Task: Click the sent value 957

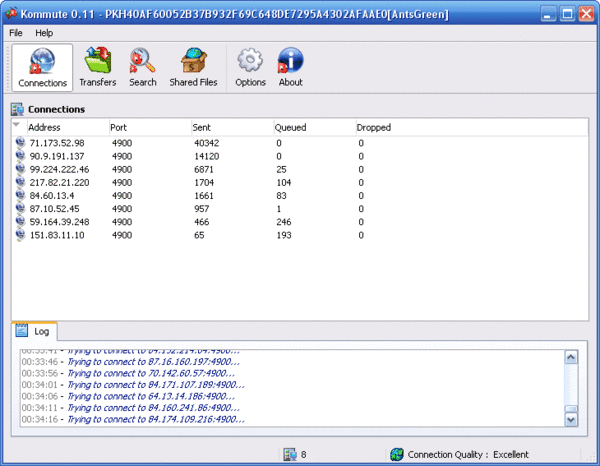Action: (x=202, y=209)
